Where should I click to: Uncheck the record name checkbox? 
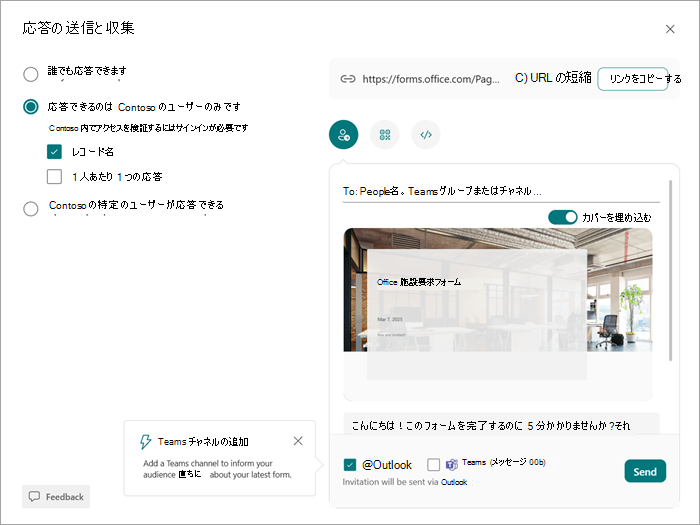tap(54, 152)
